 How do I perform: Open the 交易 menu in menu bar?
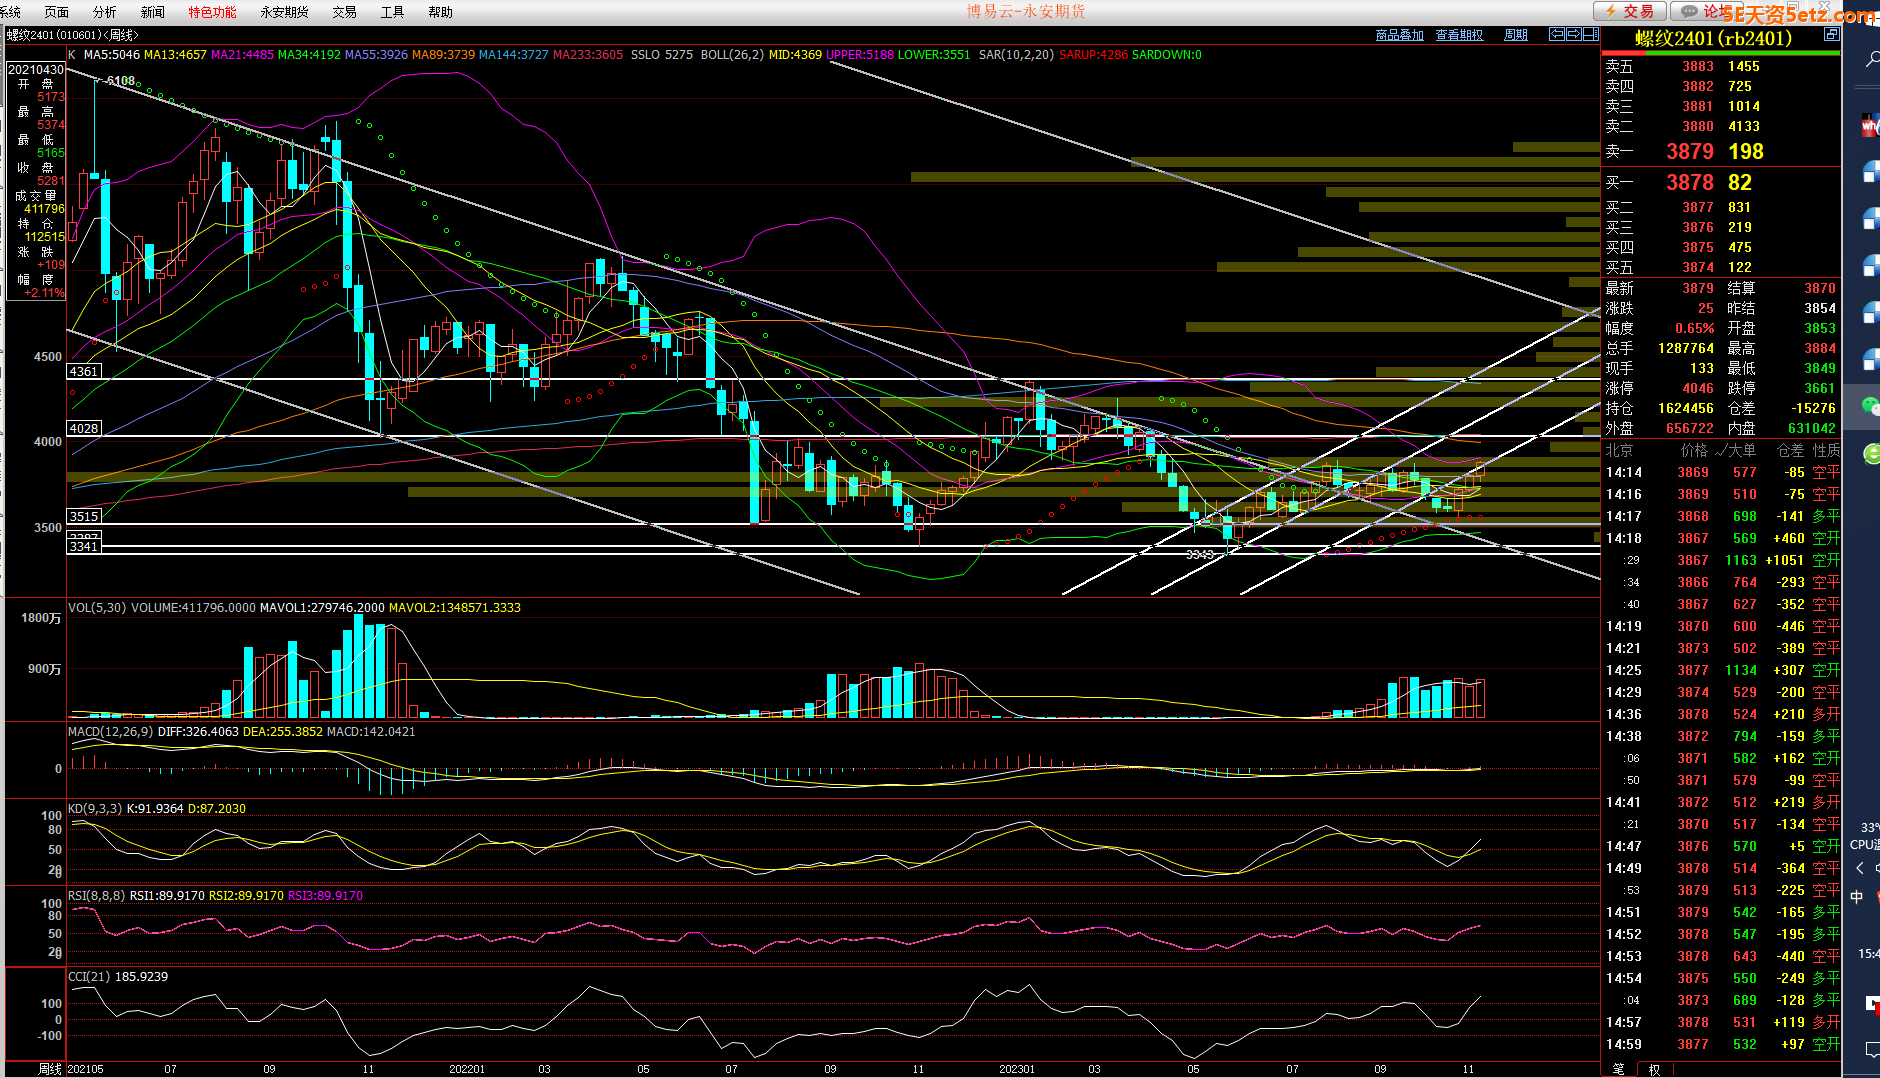344,12
